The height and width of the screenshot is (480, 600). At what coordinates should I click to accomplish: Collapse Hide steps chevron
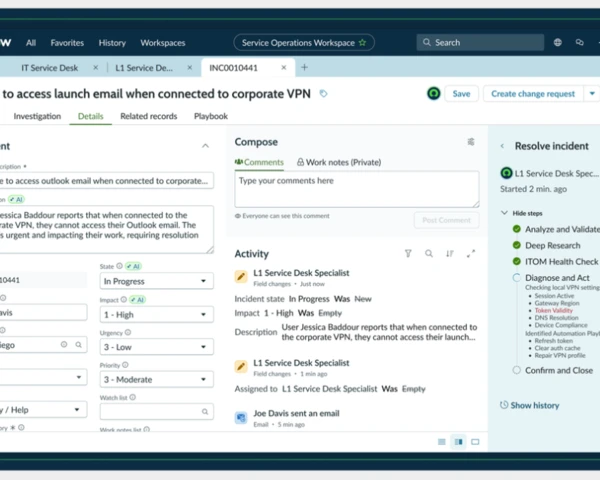pos(504,213)
